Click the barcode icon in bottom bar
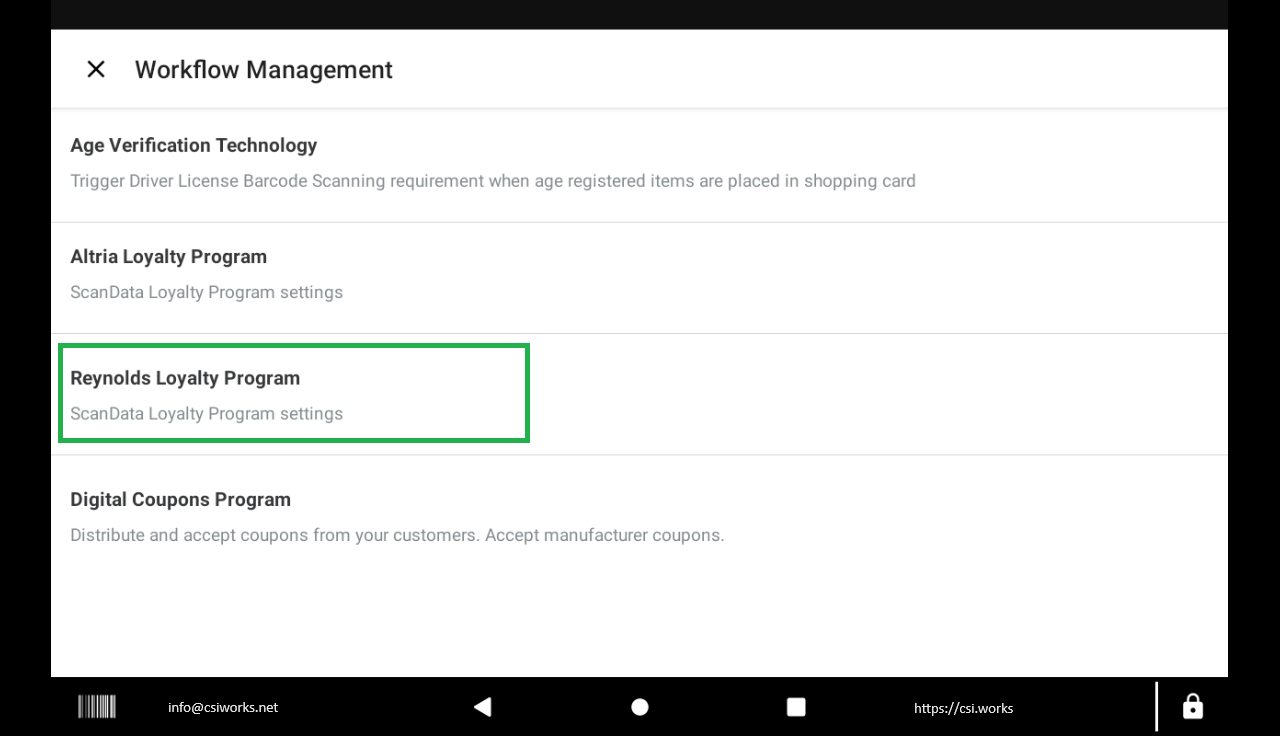Screen dimensions: 1280x736 tap(97, 707)
